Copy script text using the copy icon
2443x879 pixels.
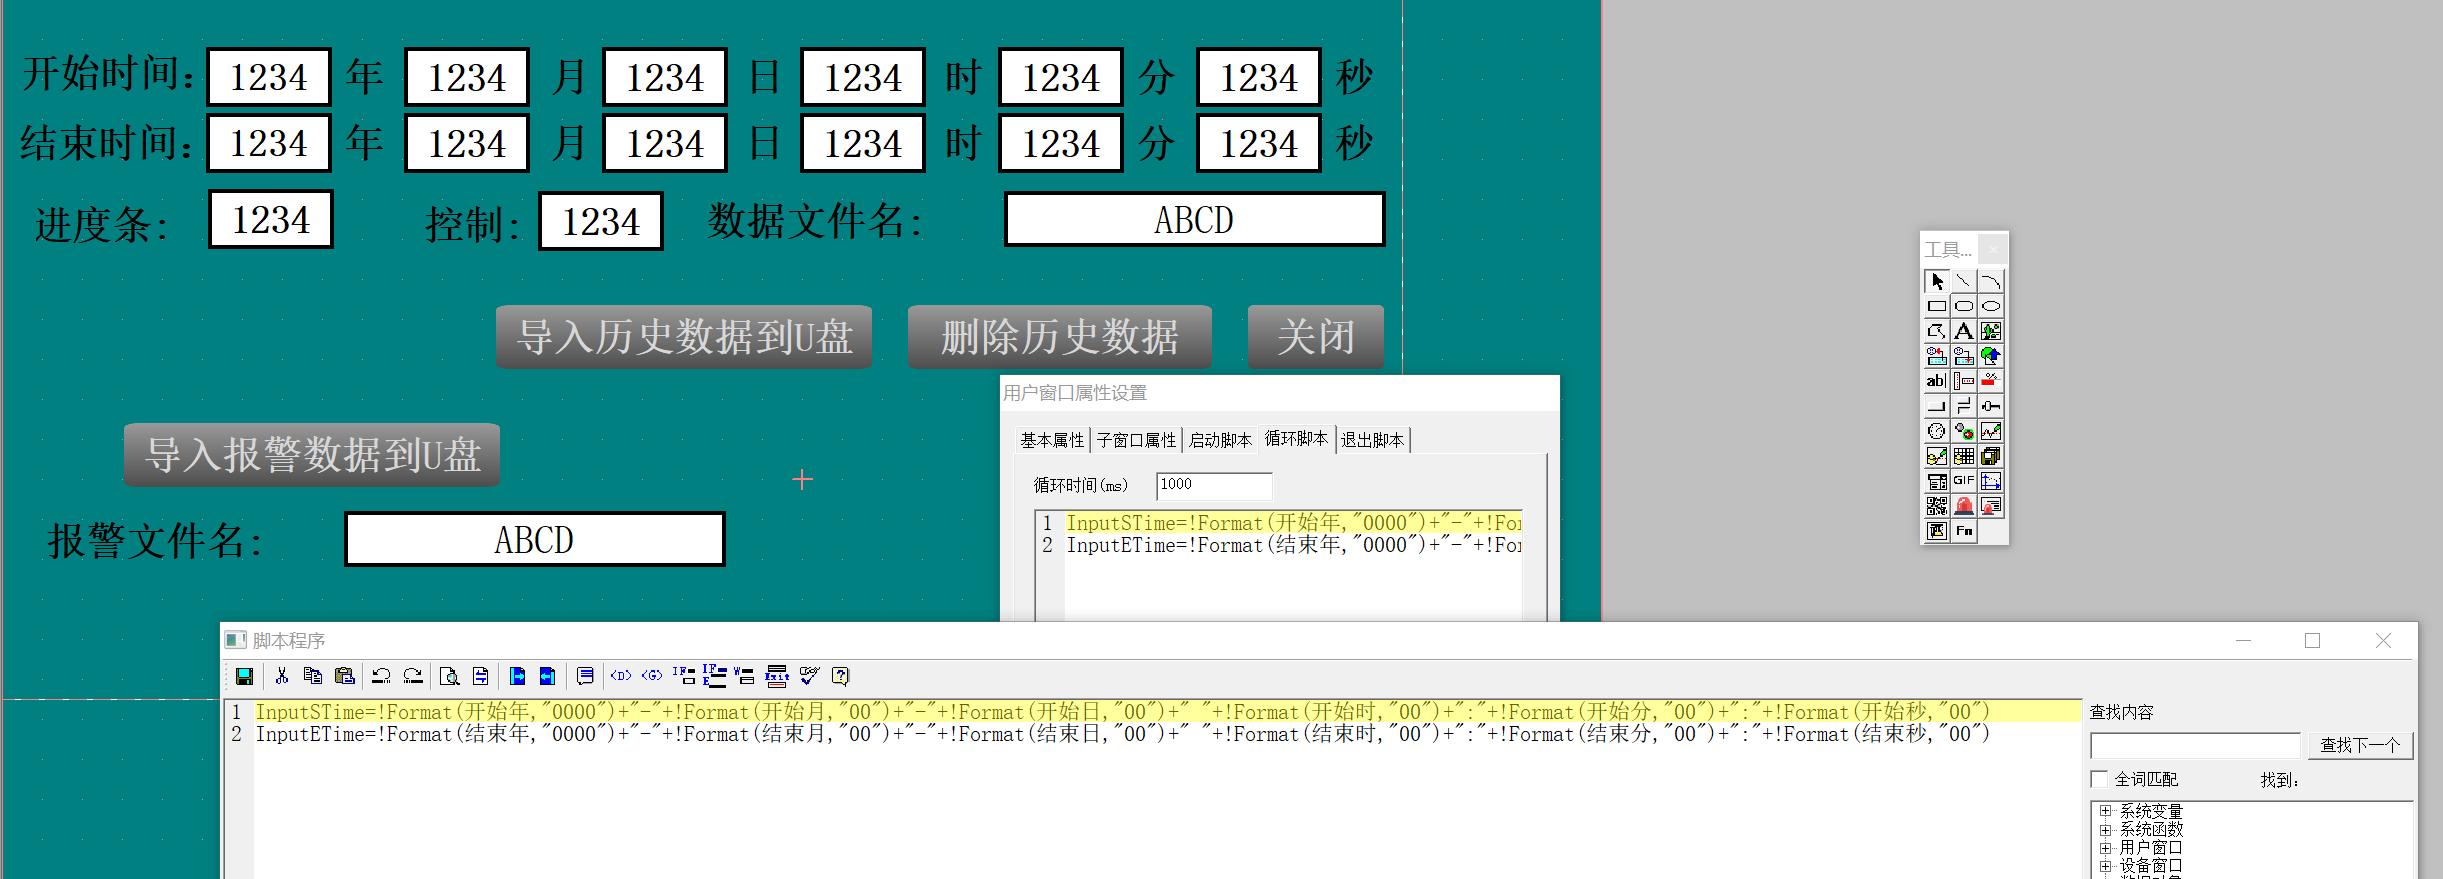click(313, 676)
